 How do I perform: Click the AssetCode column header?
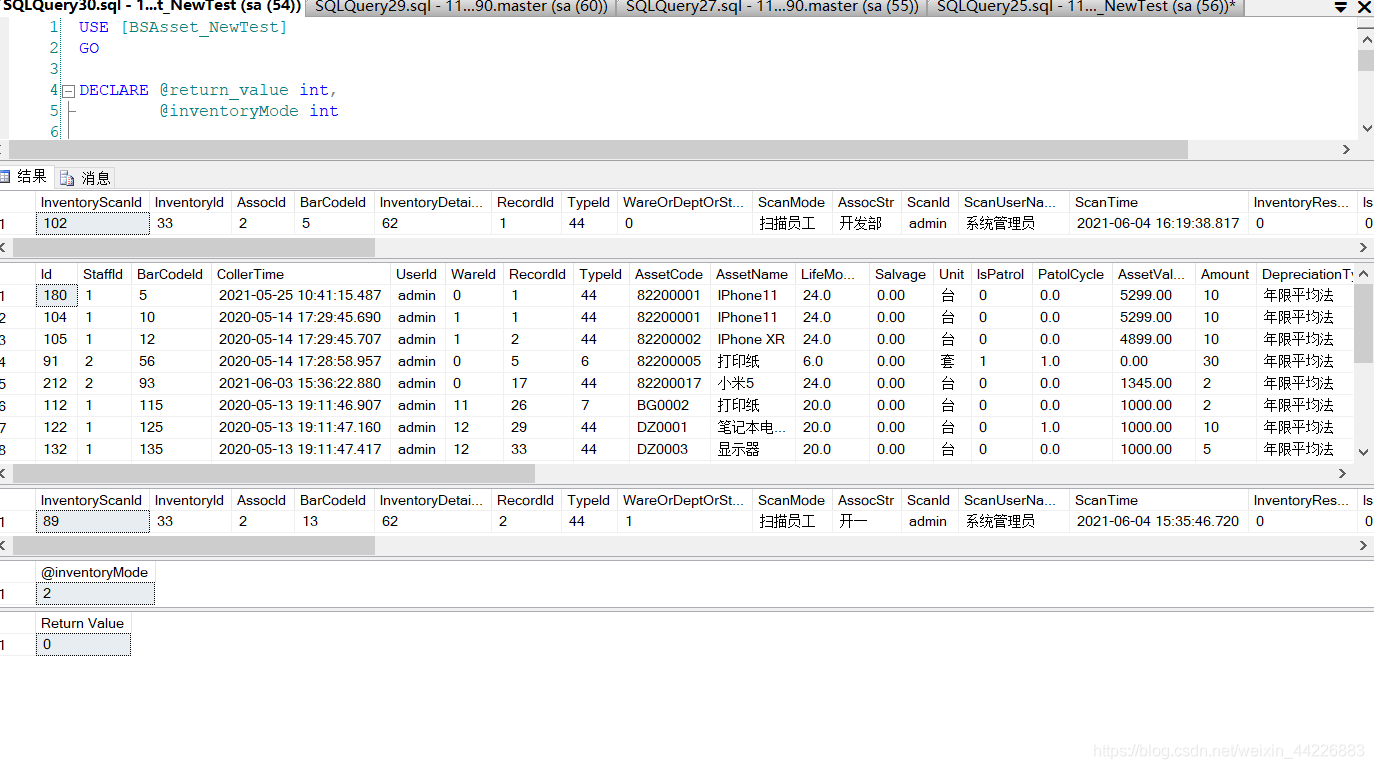click(671, 274)
